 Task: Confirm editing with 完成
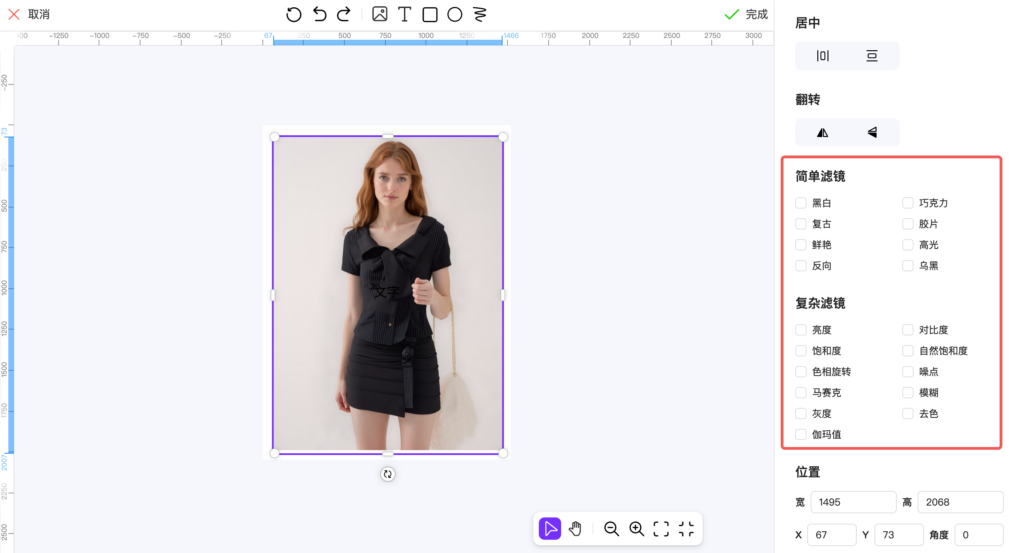pyautogui.click(x=746, y=14)
